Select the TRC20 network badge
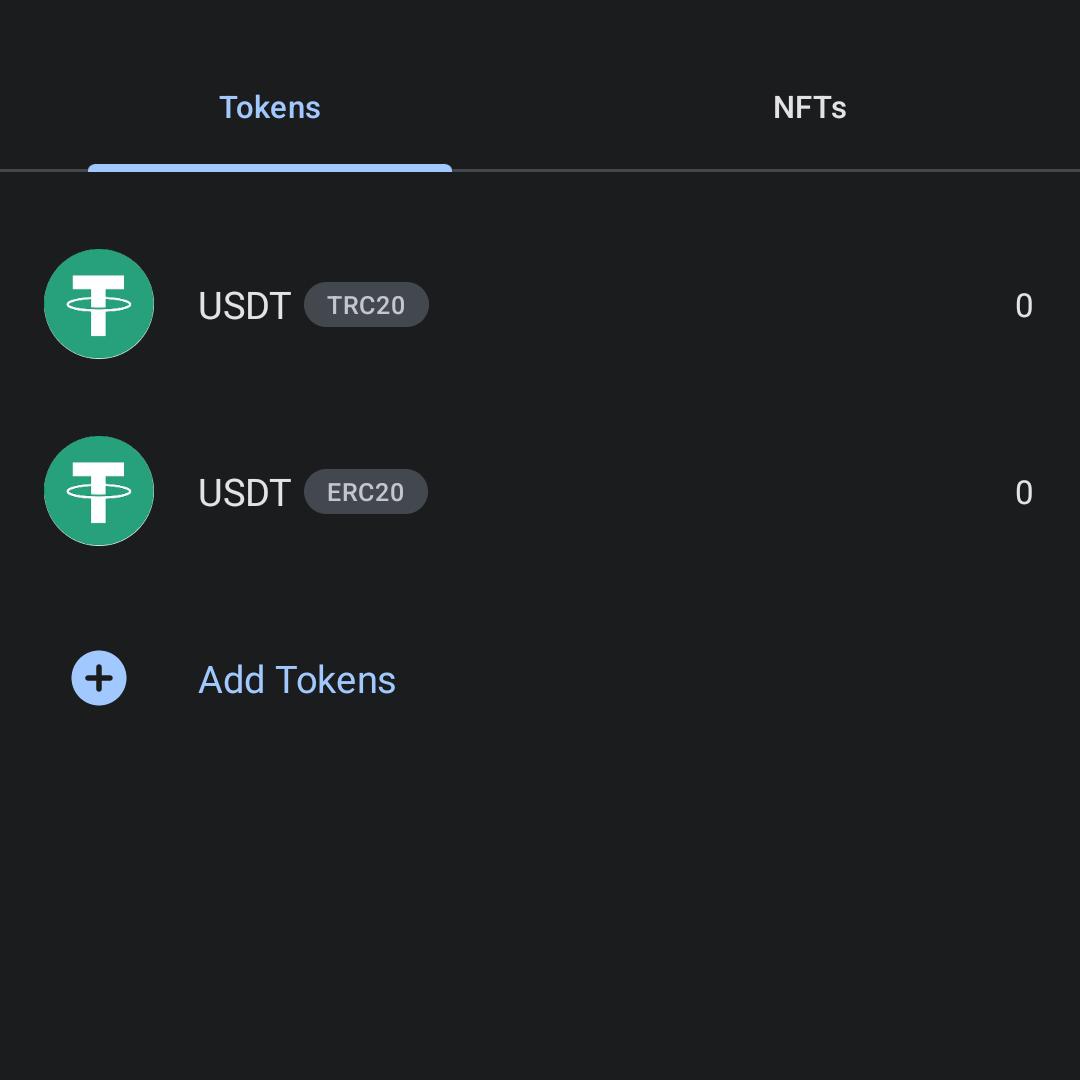 click(x=366, y=305)
